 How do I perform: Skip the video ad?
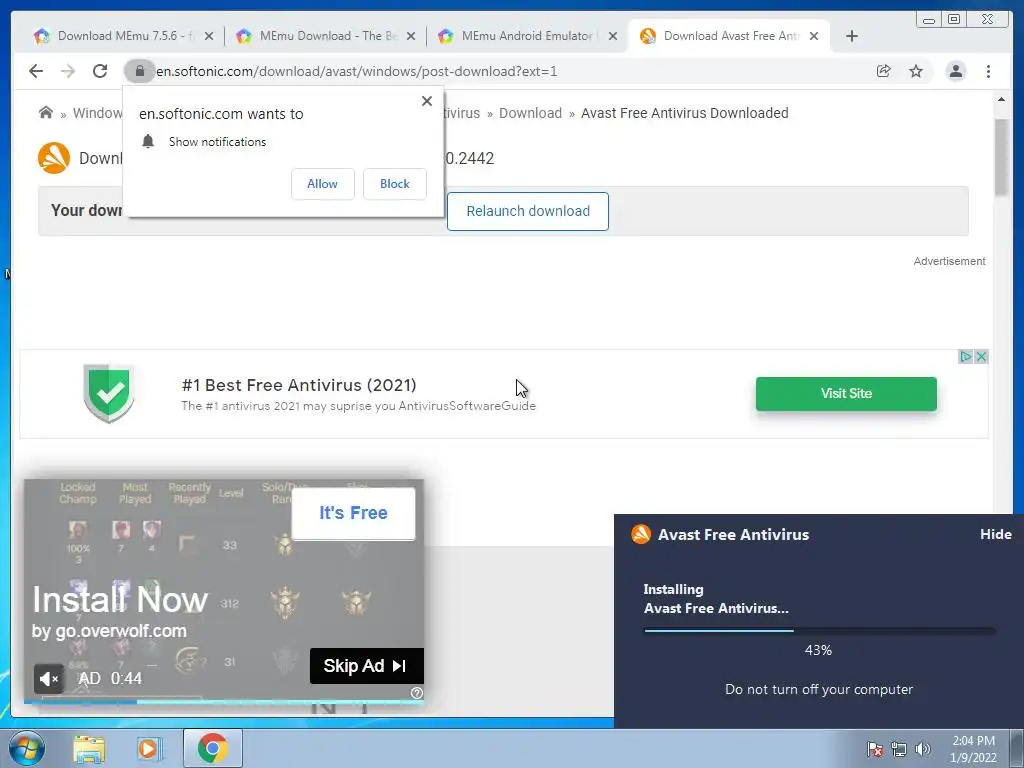point(366,666)
